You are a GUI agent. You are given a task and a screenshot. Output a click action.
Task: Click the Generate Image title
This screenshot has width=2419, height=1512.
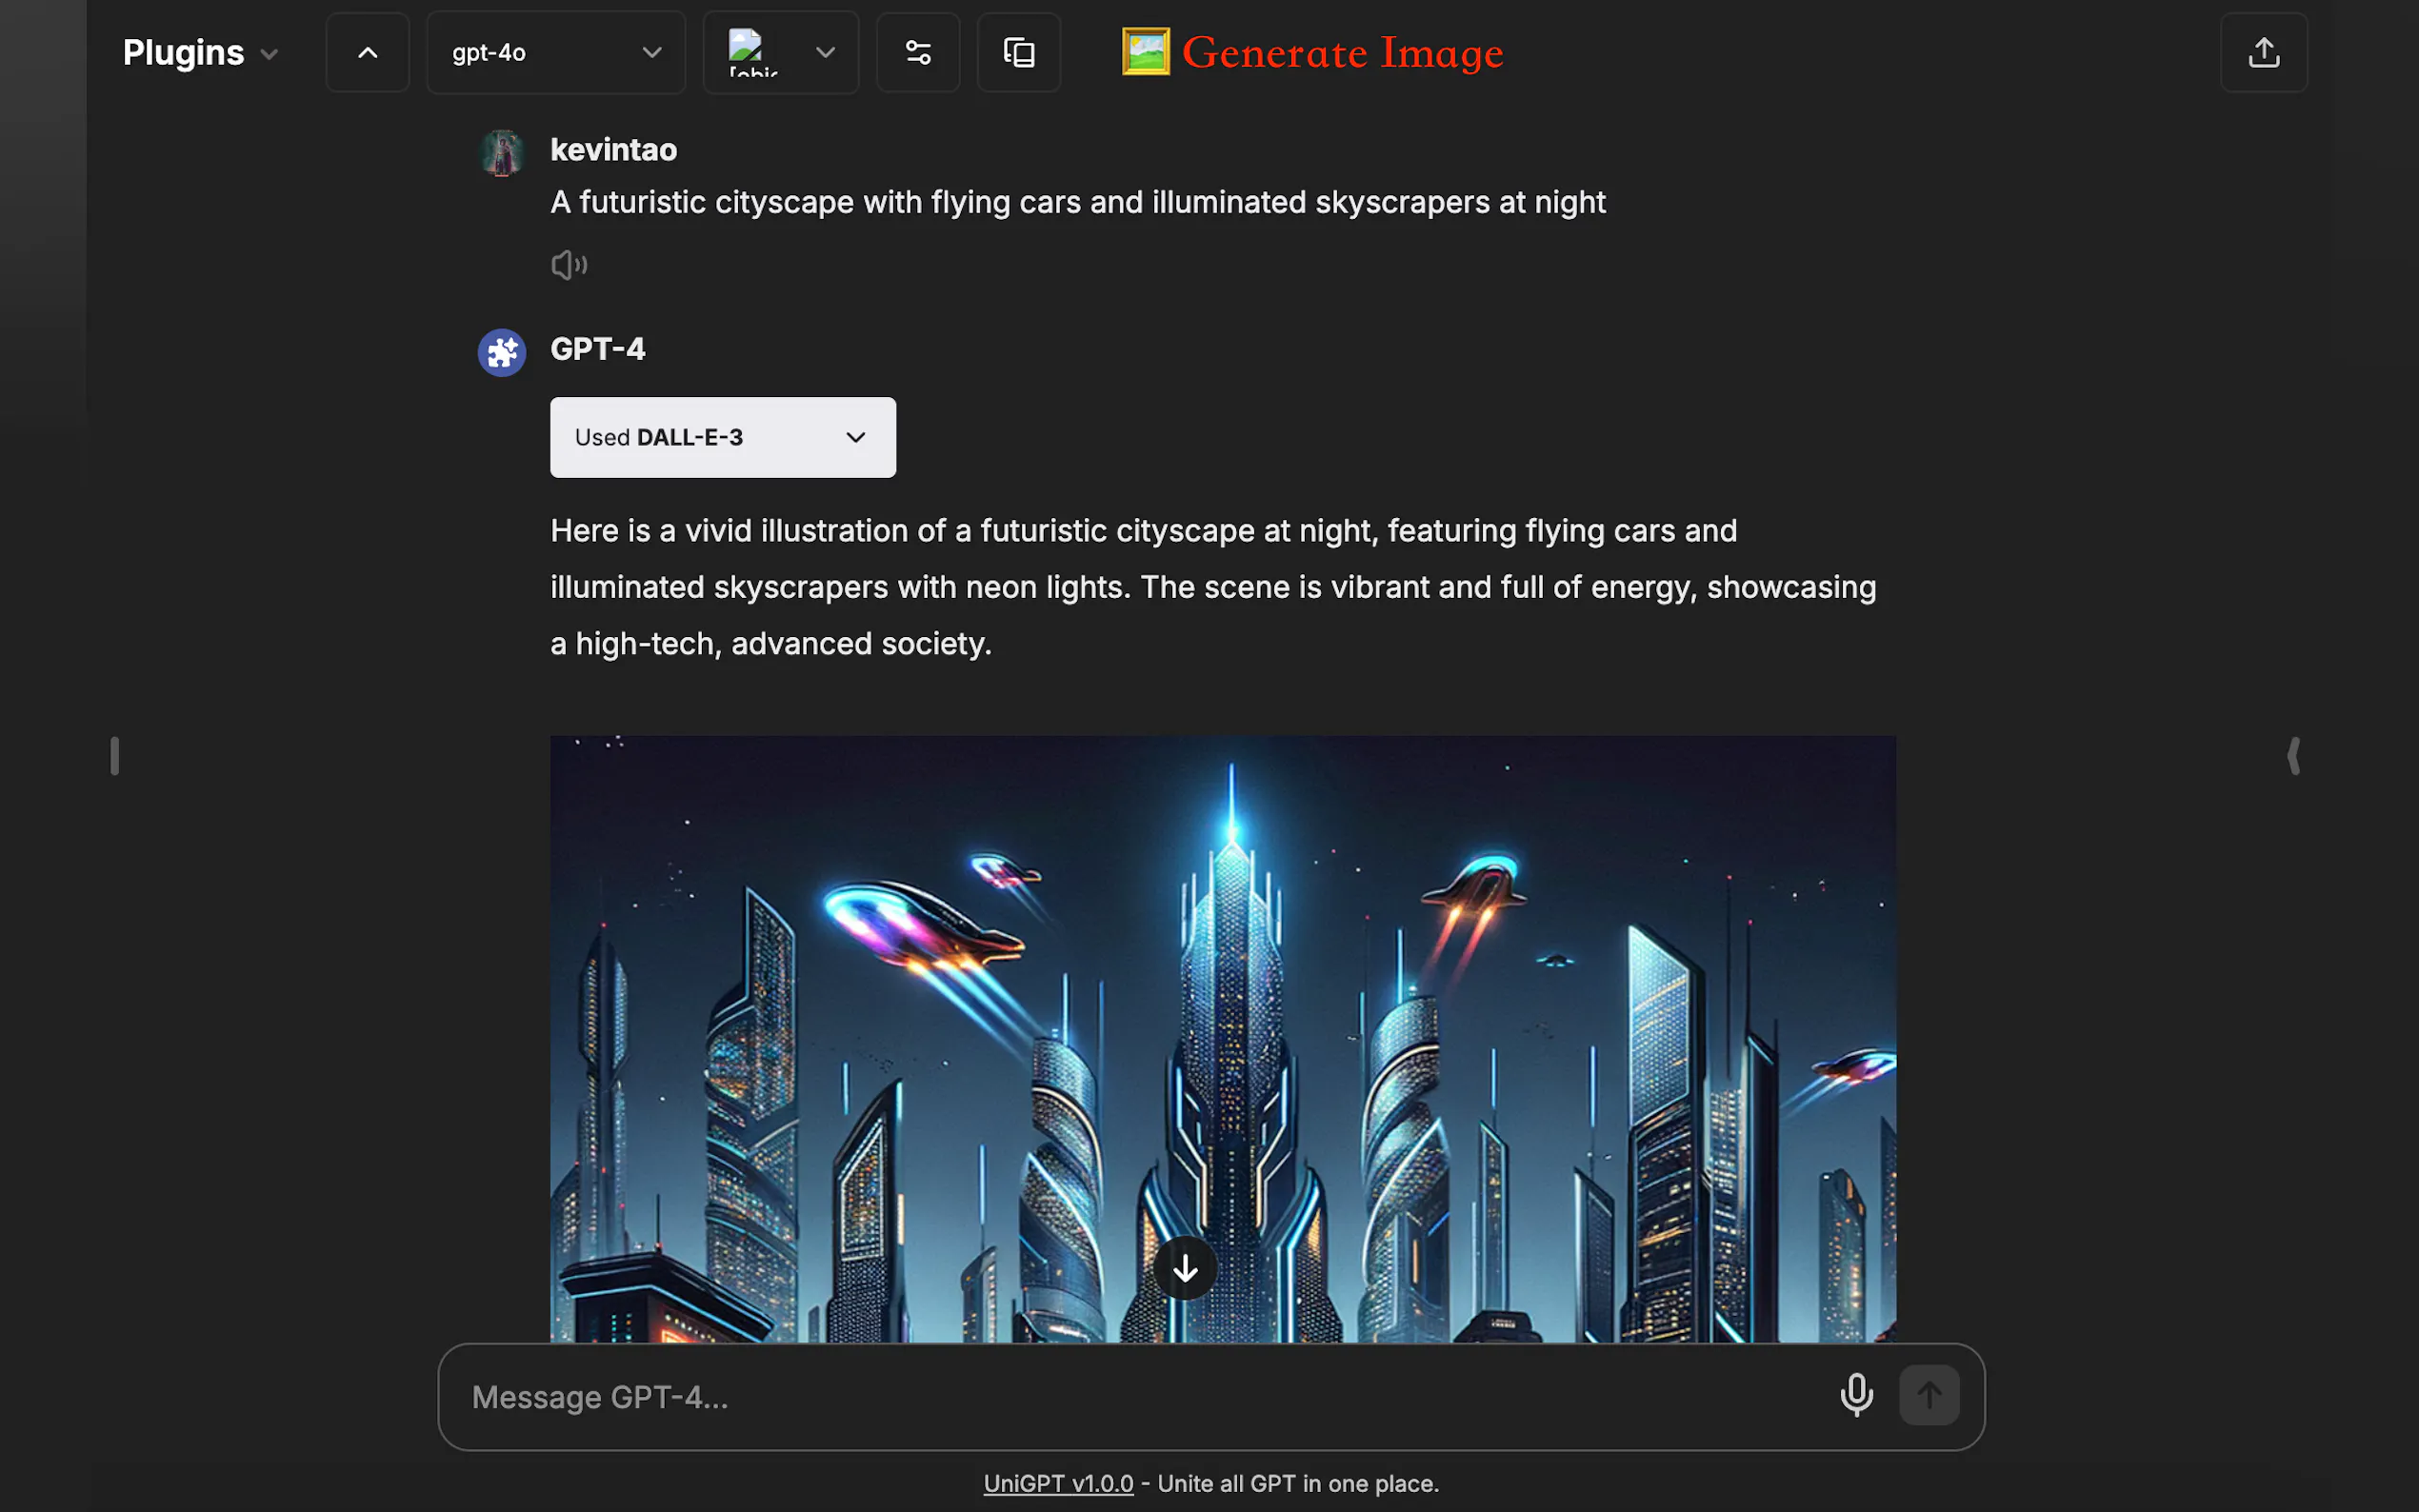1342,53
